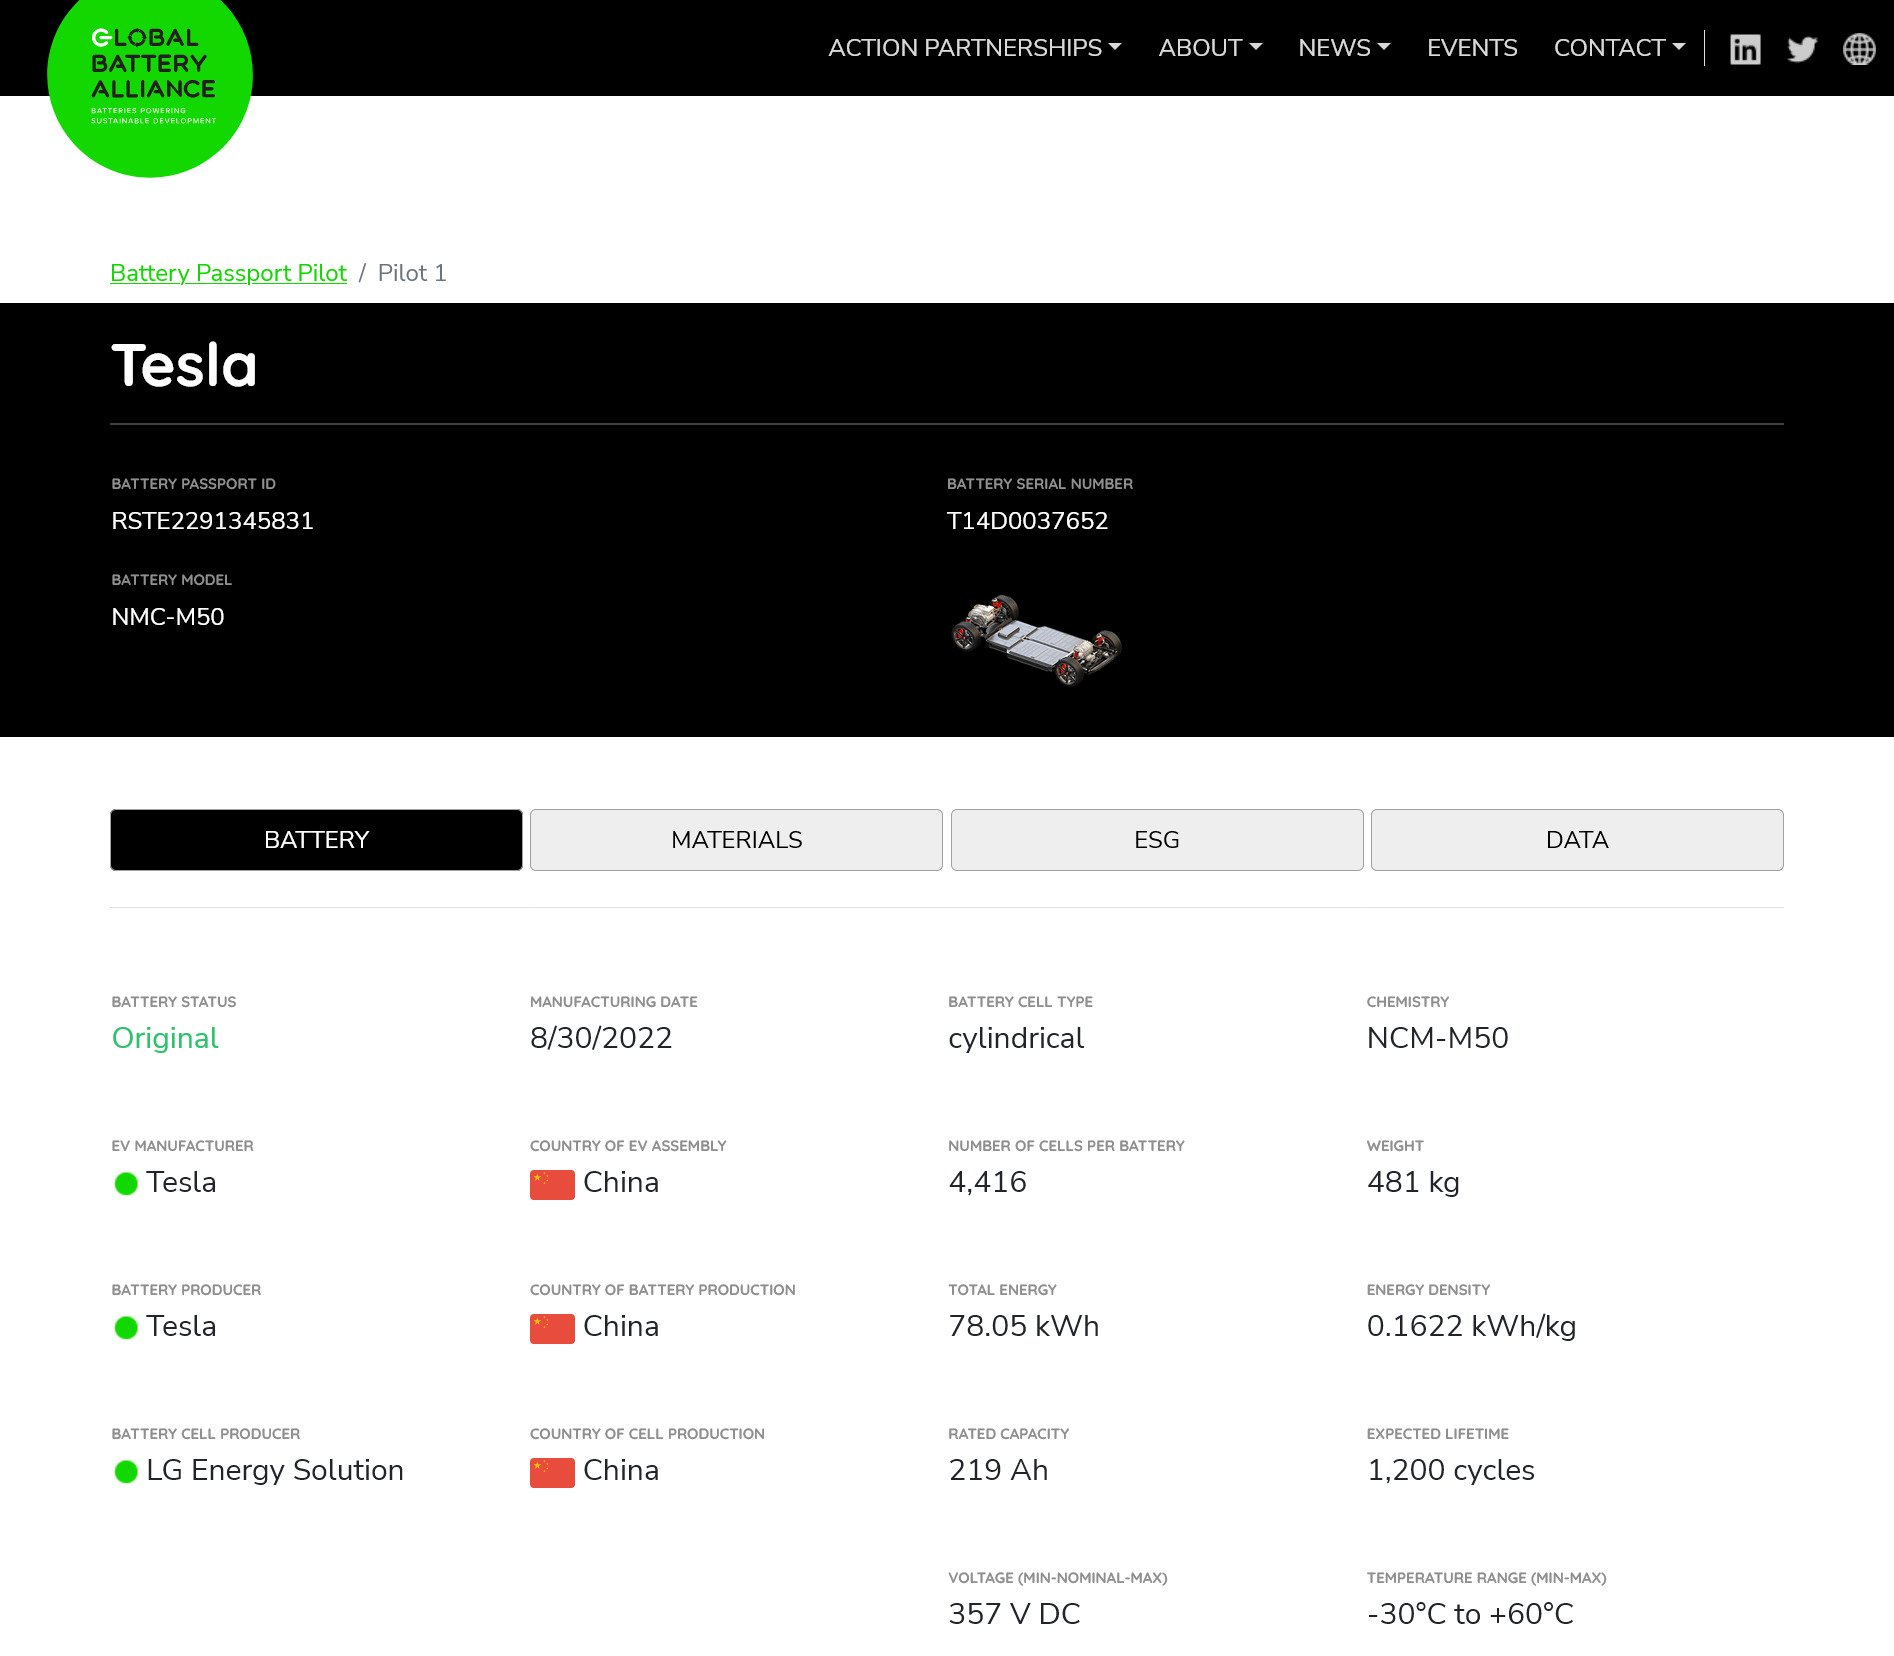Open the Twitter bird icon link
1894x1656 pixels.
click(1802, 49)
